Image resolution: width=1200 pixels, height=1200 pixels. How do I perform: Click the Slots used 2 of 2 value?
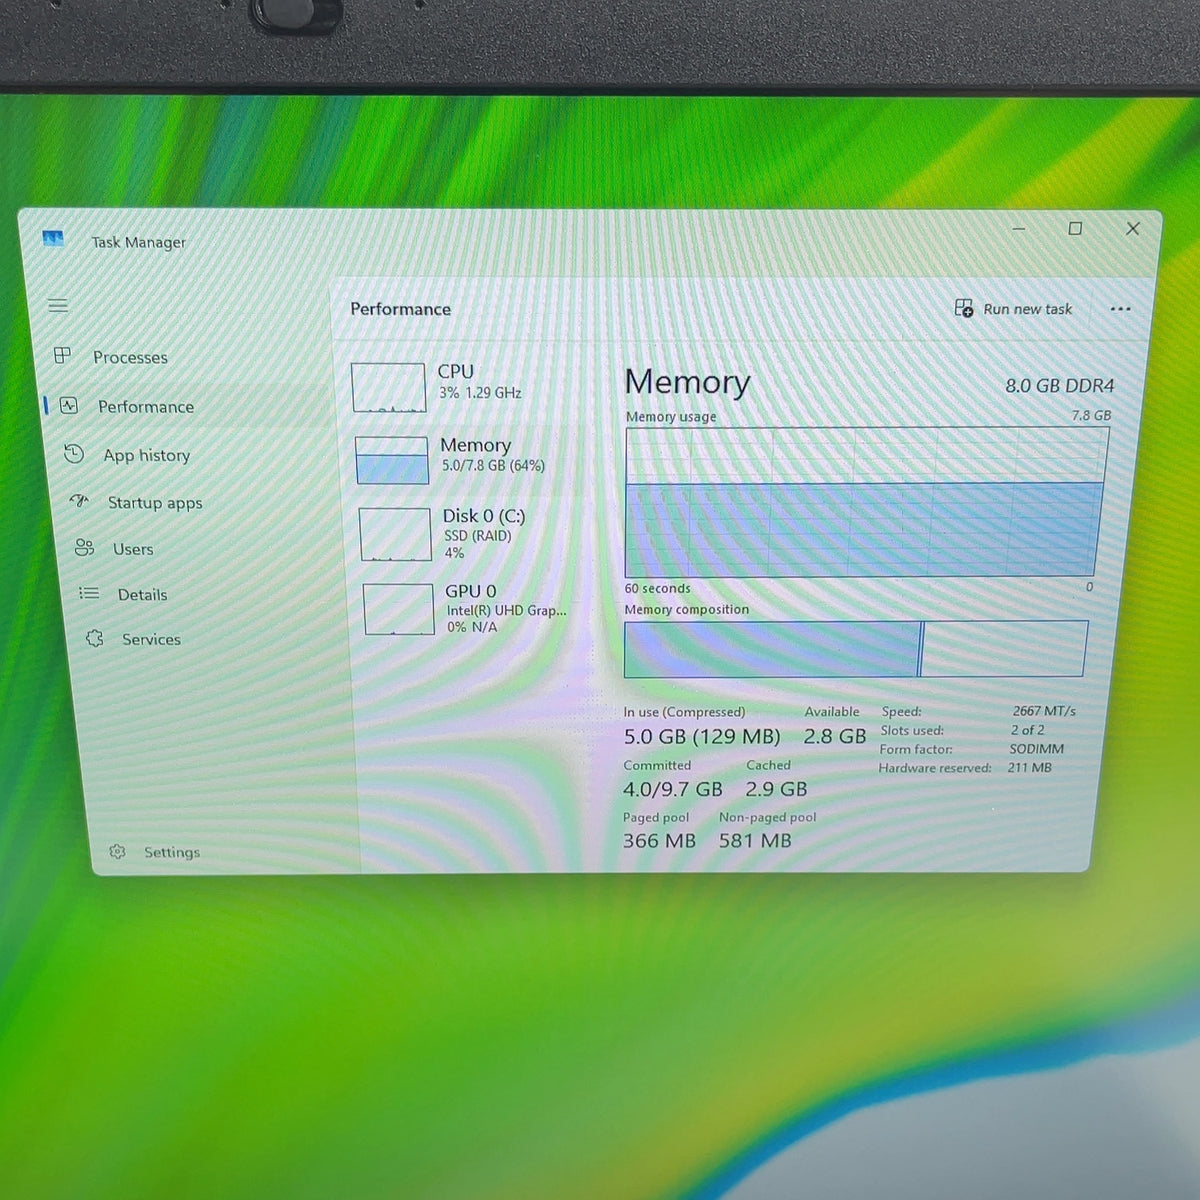[1027, 730]
